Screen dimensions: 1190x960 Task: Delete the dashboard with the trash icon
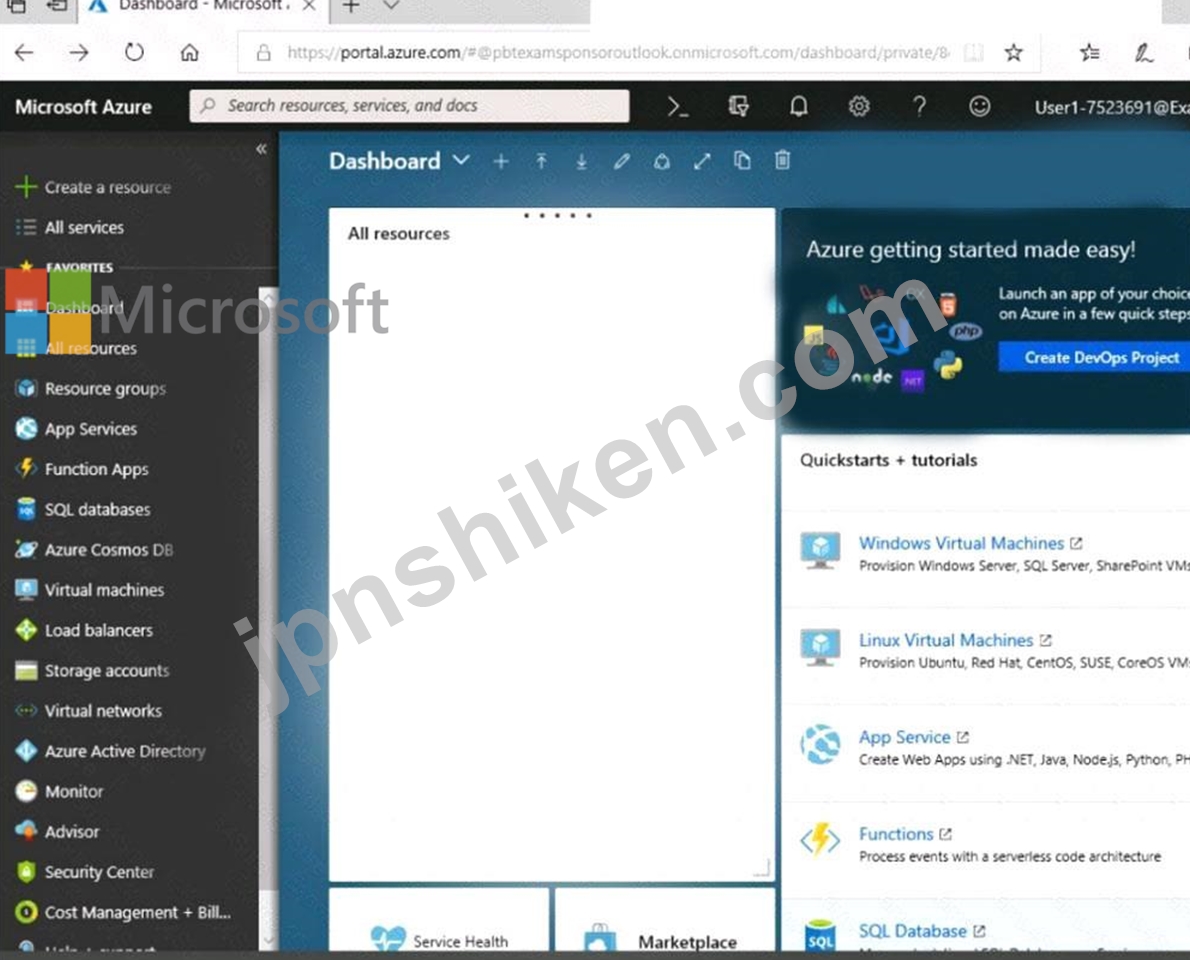coord(782,160)
